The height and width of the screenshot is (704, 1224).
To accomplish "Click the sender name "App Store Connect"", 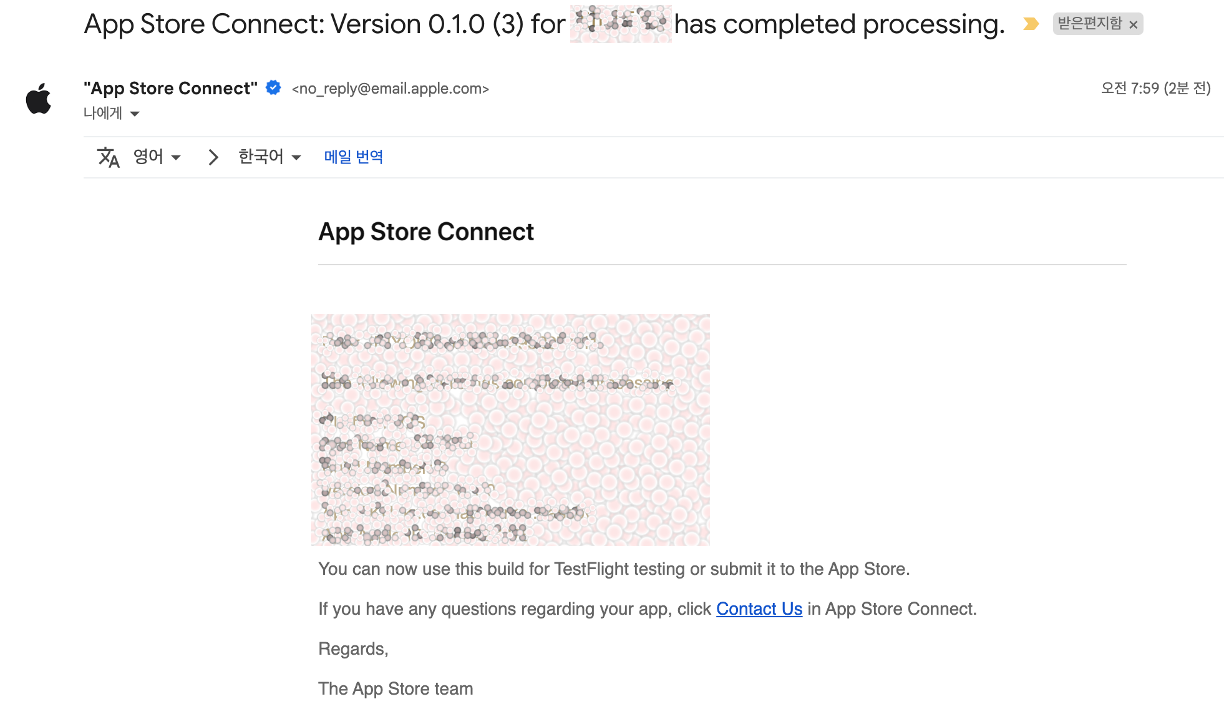I will 171,88.
